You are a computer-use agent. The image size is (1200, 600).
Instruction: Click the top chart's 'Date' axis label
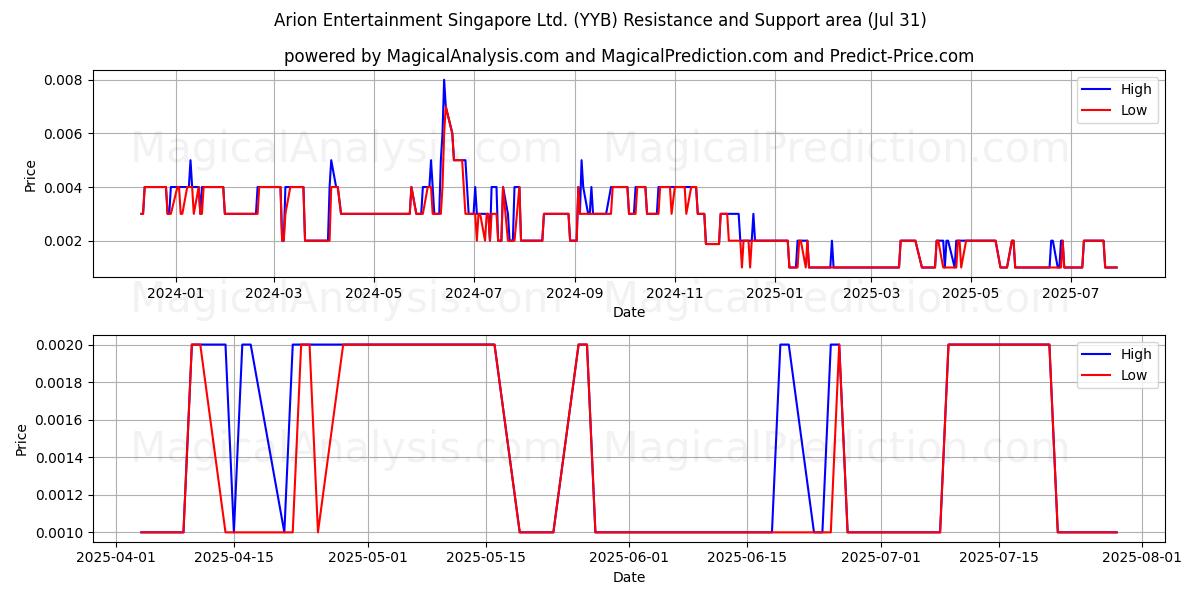[629, 312]
